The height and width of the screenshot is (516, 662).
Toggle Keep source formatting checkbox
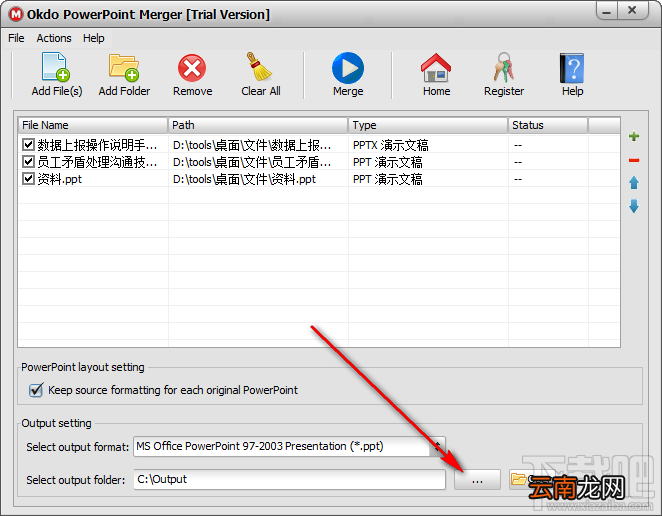click(36, 390)
